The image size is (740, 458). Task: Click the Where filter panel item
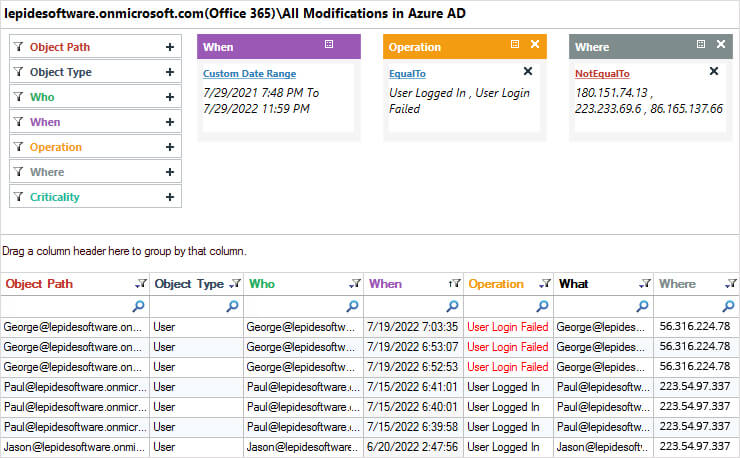pos(95,172)
